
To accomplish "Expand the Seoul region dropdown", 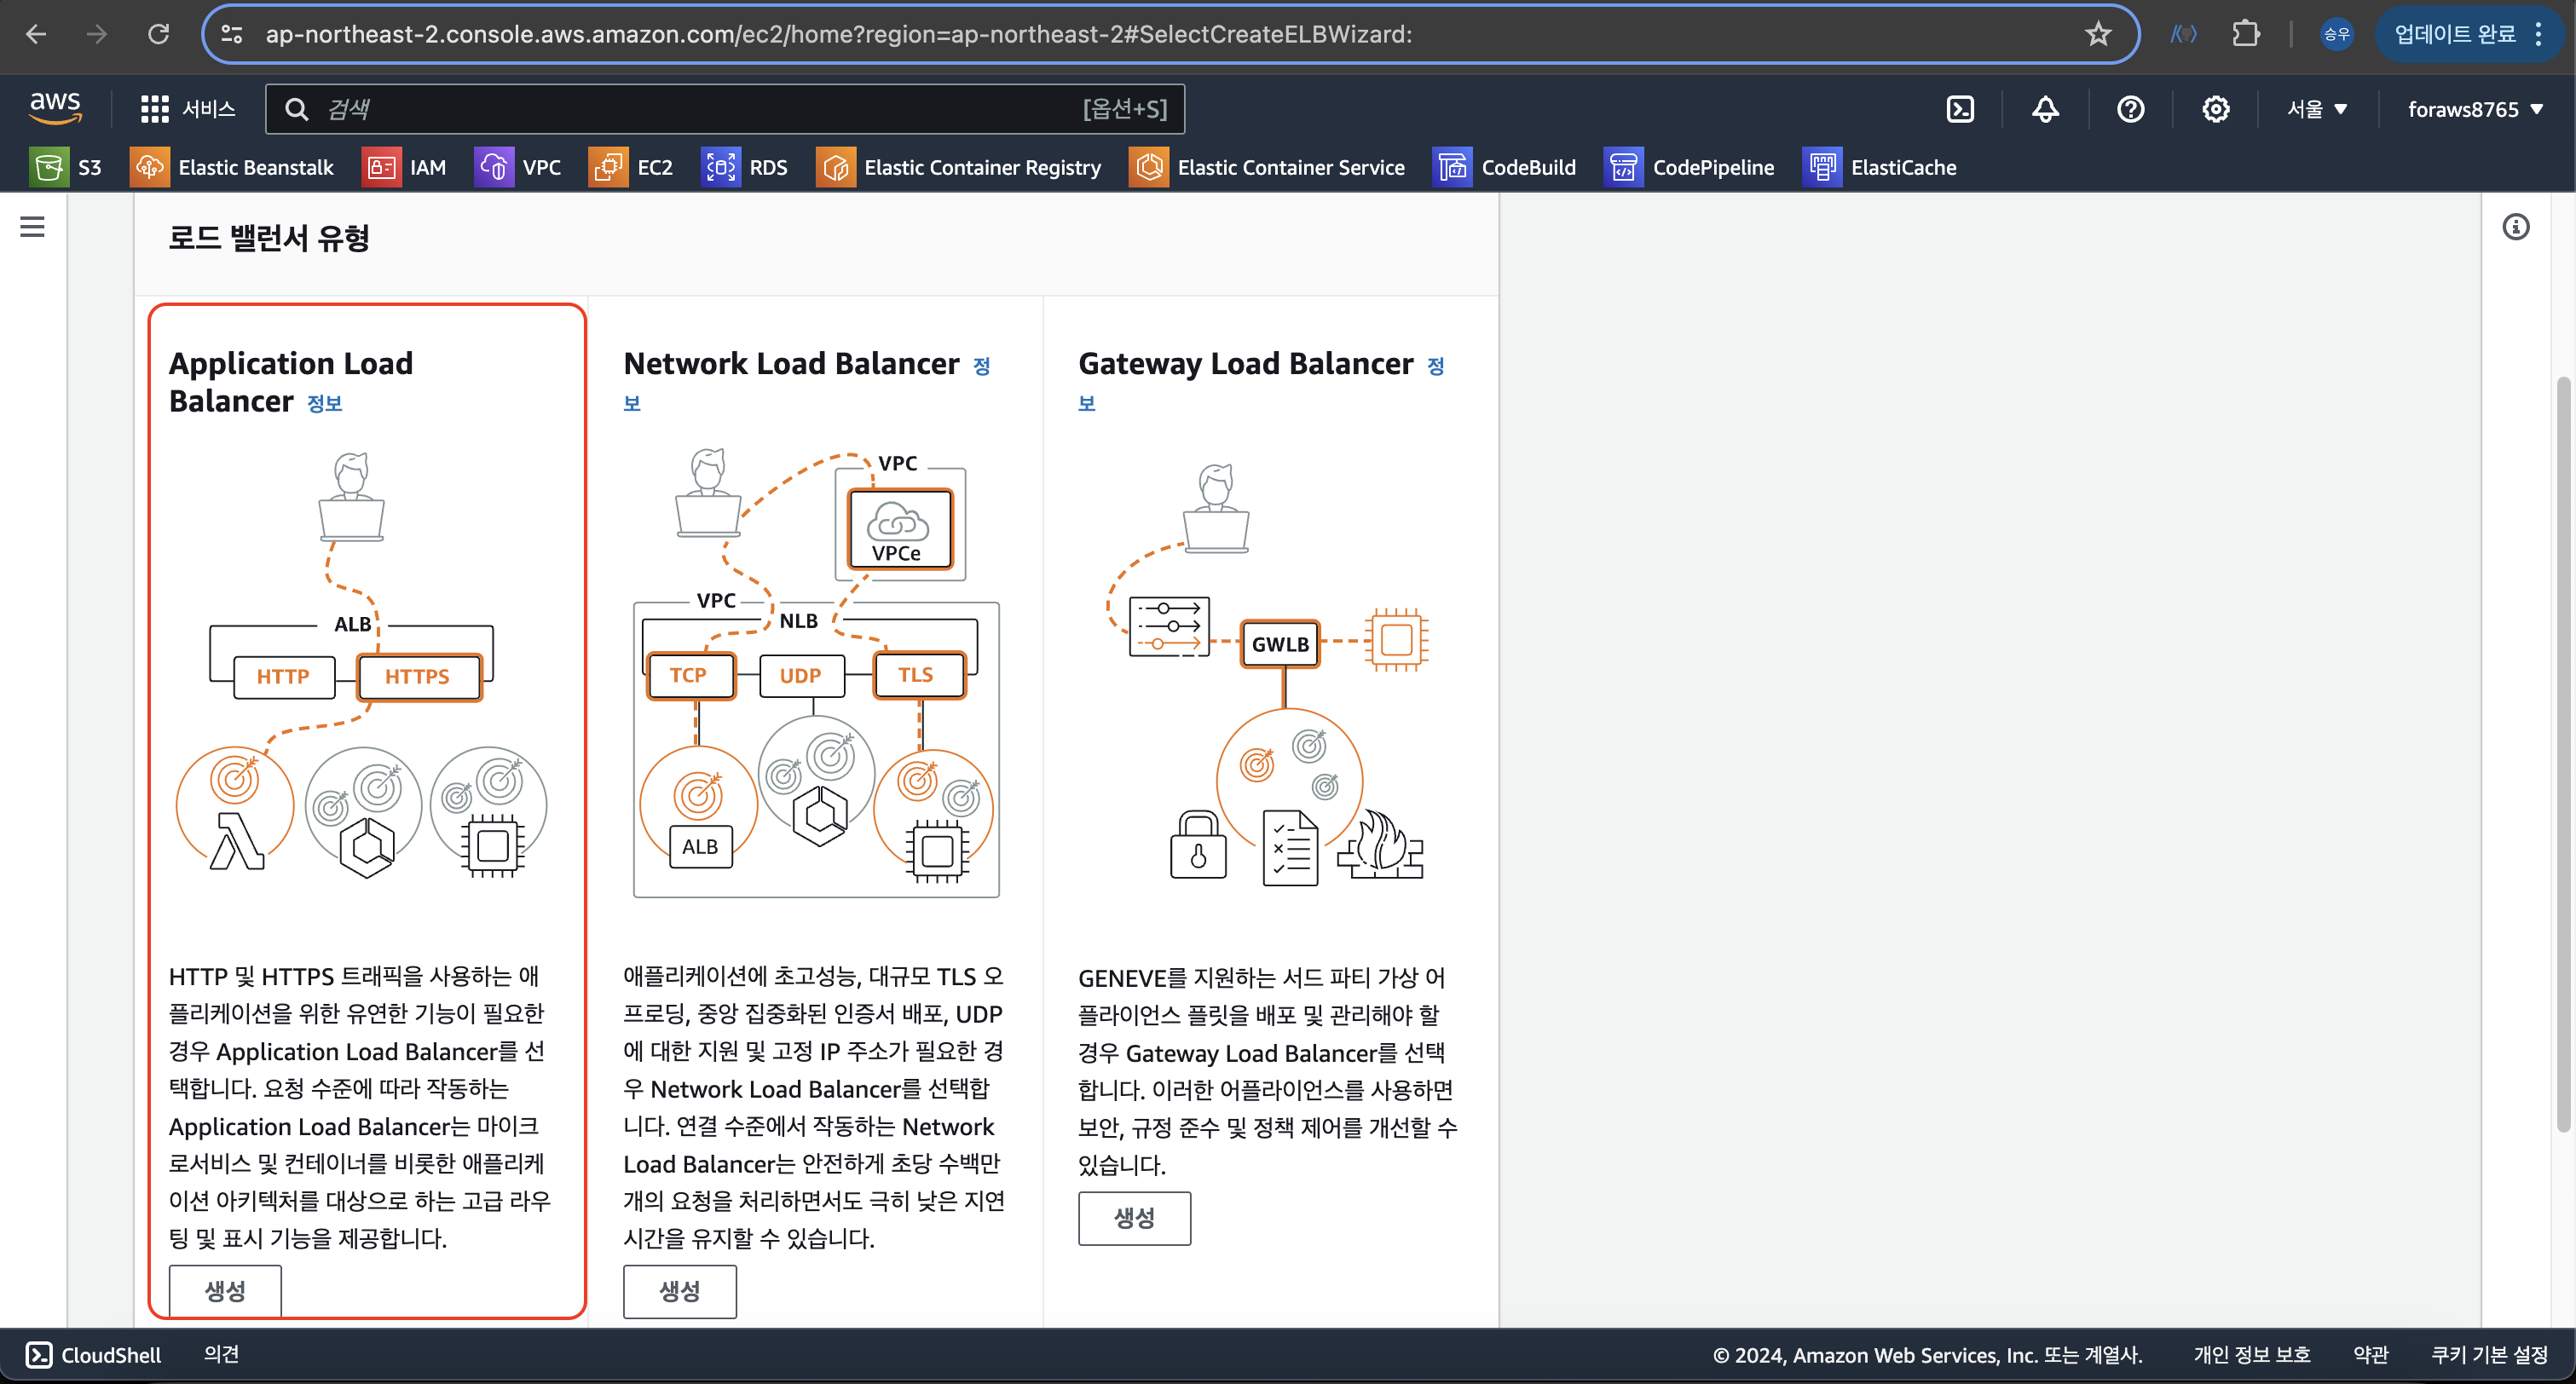I will pos(2316,109).
